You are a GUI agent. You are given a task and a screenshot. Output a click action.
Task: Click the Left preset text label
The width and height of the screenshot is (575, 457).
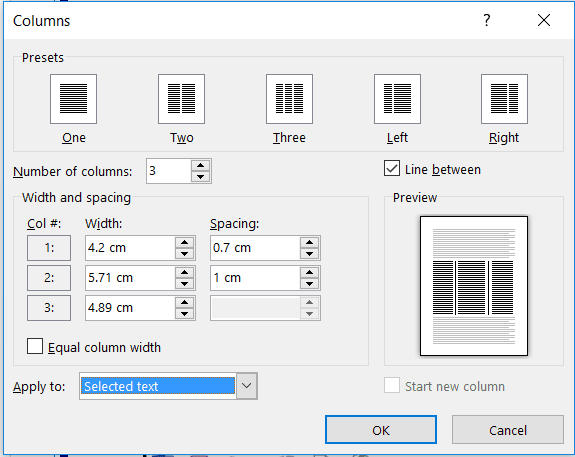click(x=397, y=138)
